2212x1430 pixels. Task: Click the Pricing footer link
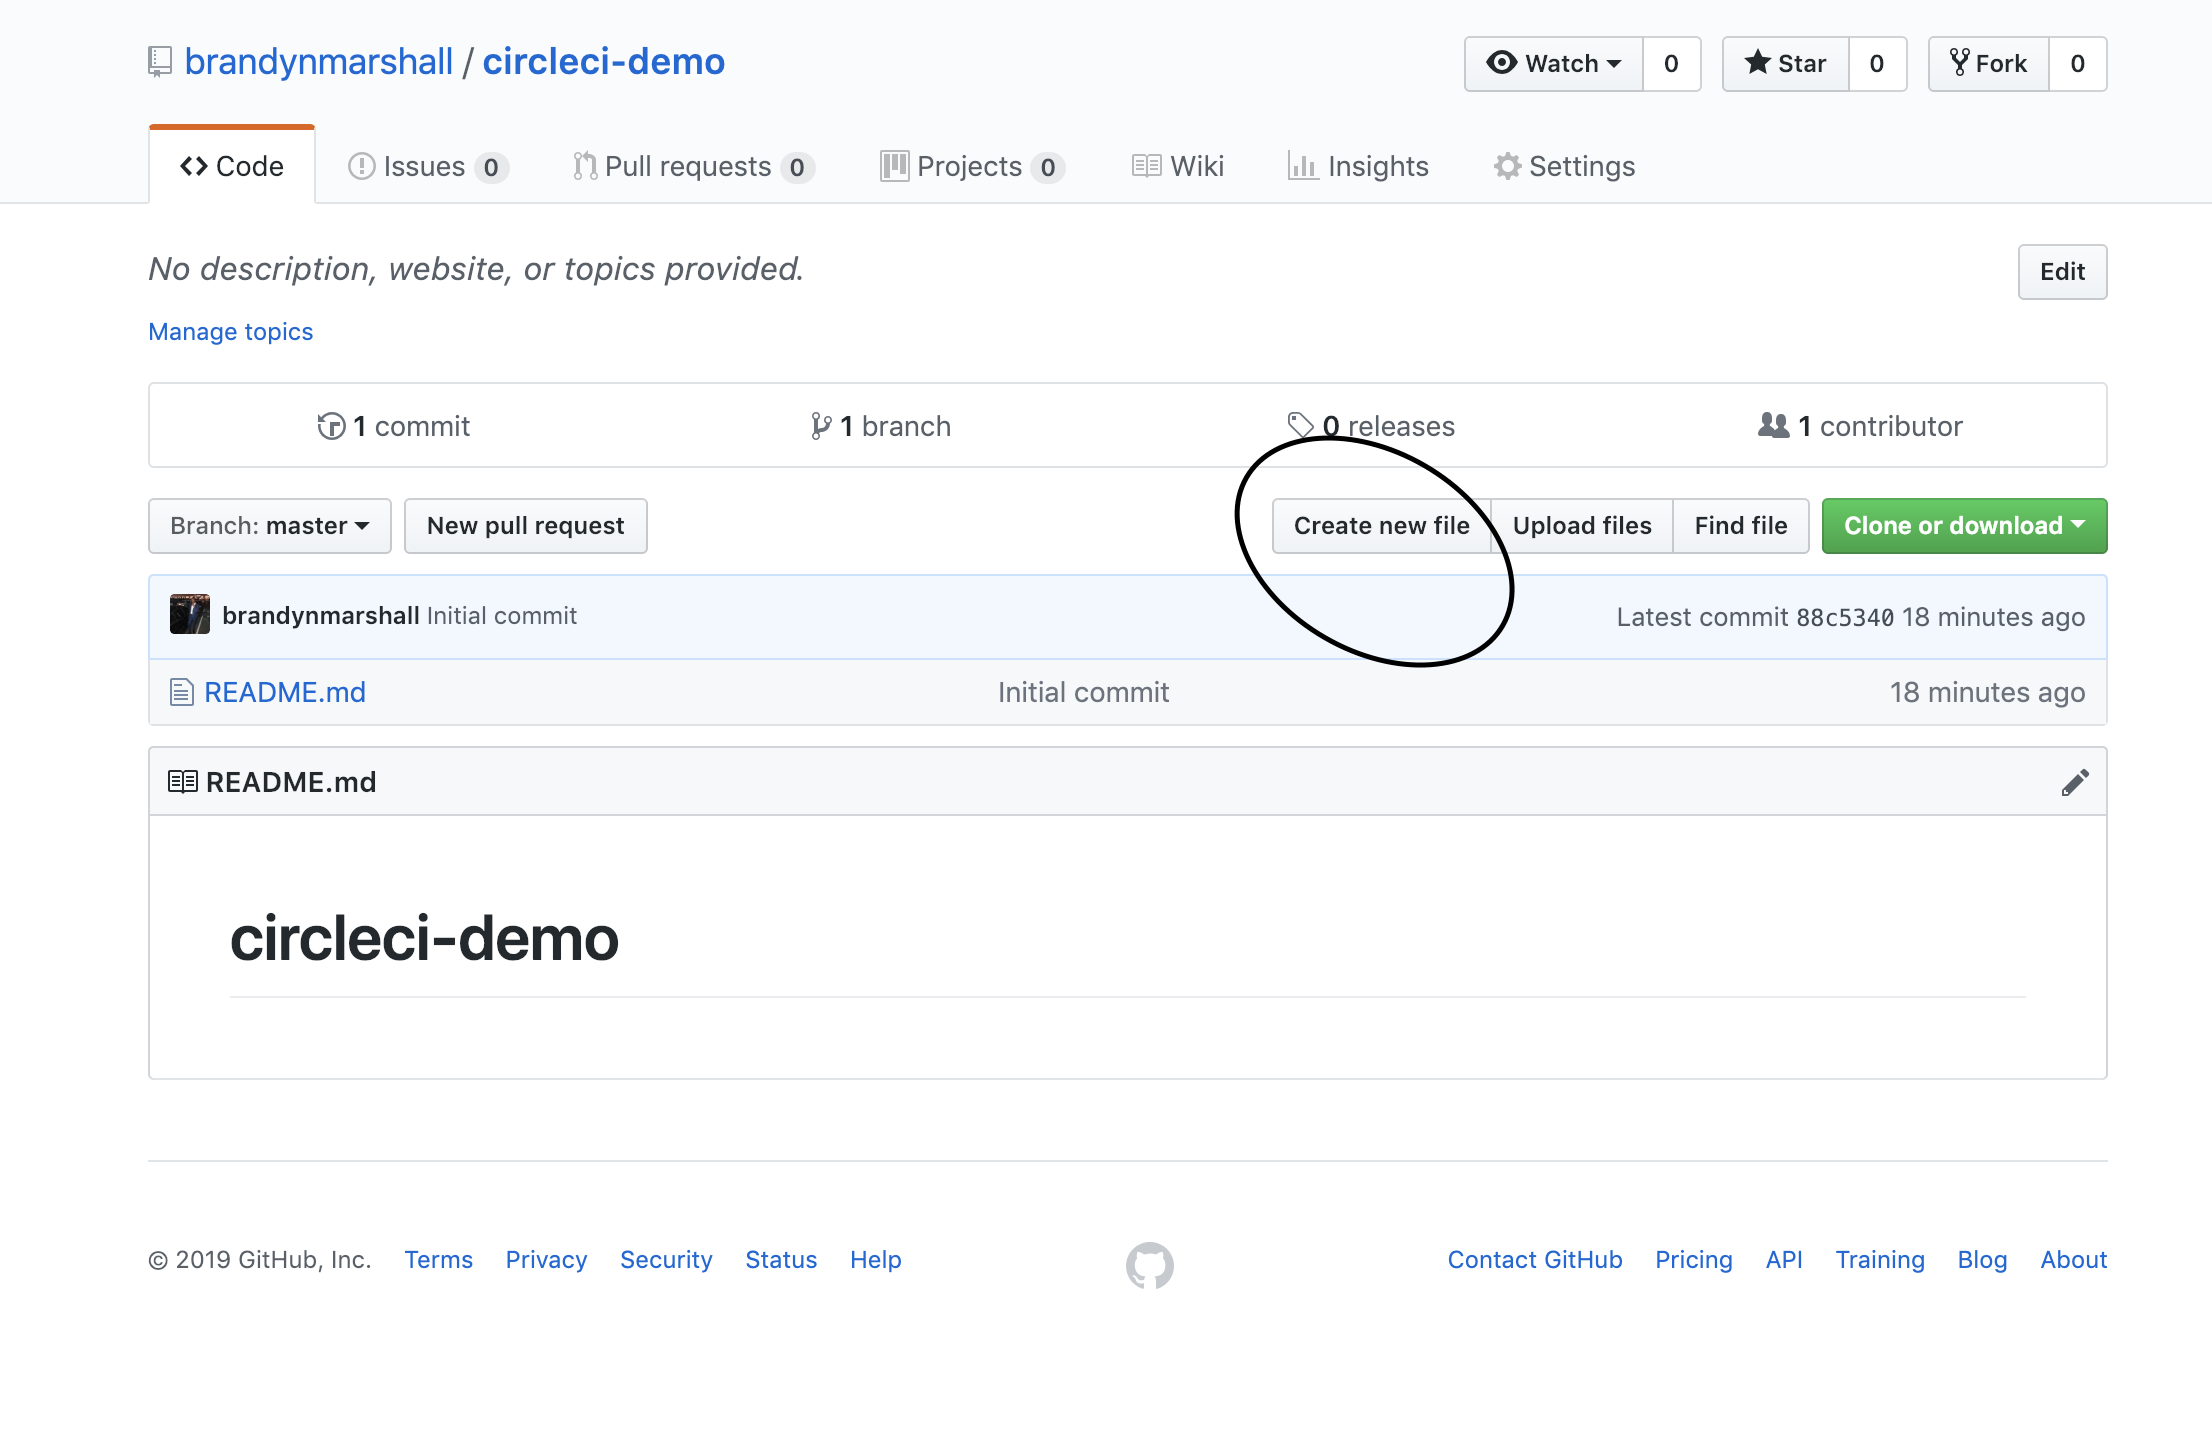coord(1694,1260)
